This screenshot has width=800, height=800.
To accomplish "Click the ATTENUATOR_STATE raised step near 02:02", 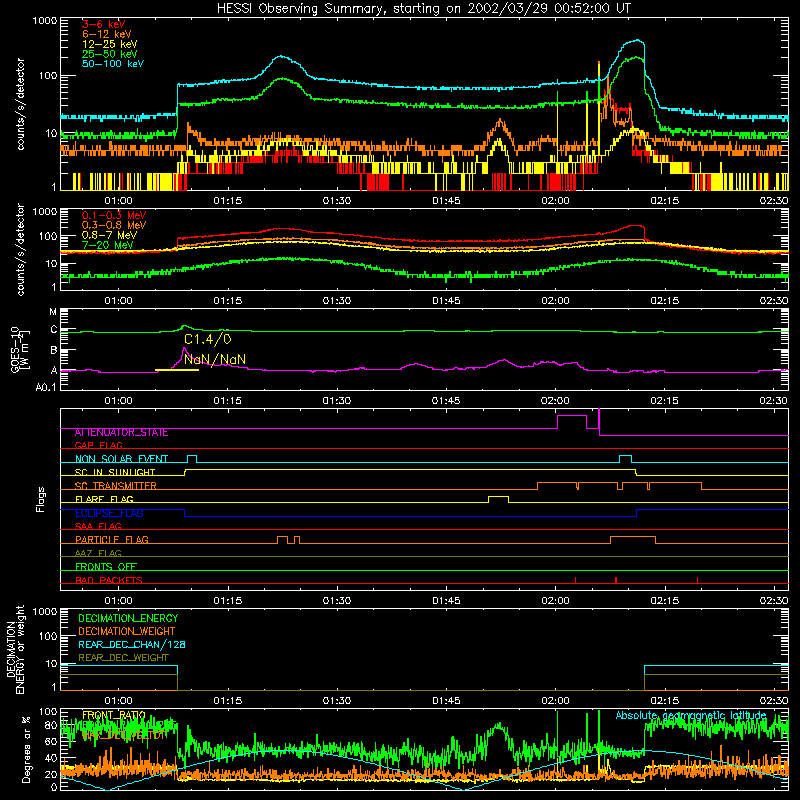I will point(571,422).
